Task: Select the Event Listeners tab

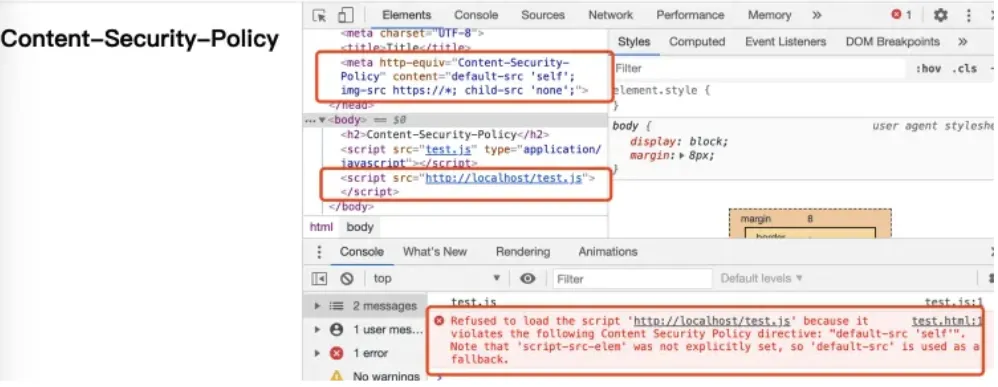Action: click(785, 42)
